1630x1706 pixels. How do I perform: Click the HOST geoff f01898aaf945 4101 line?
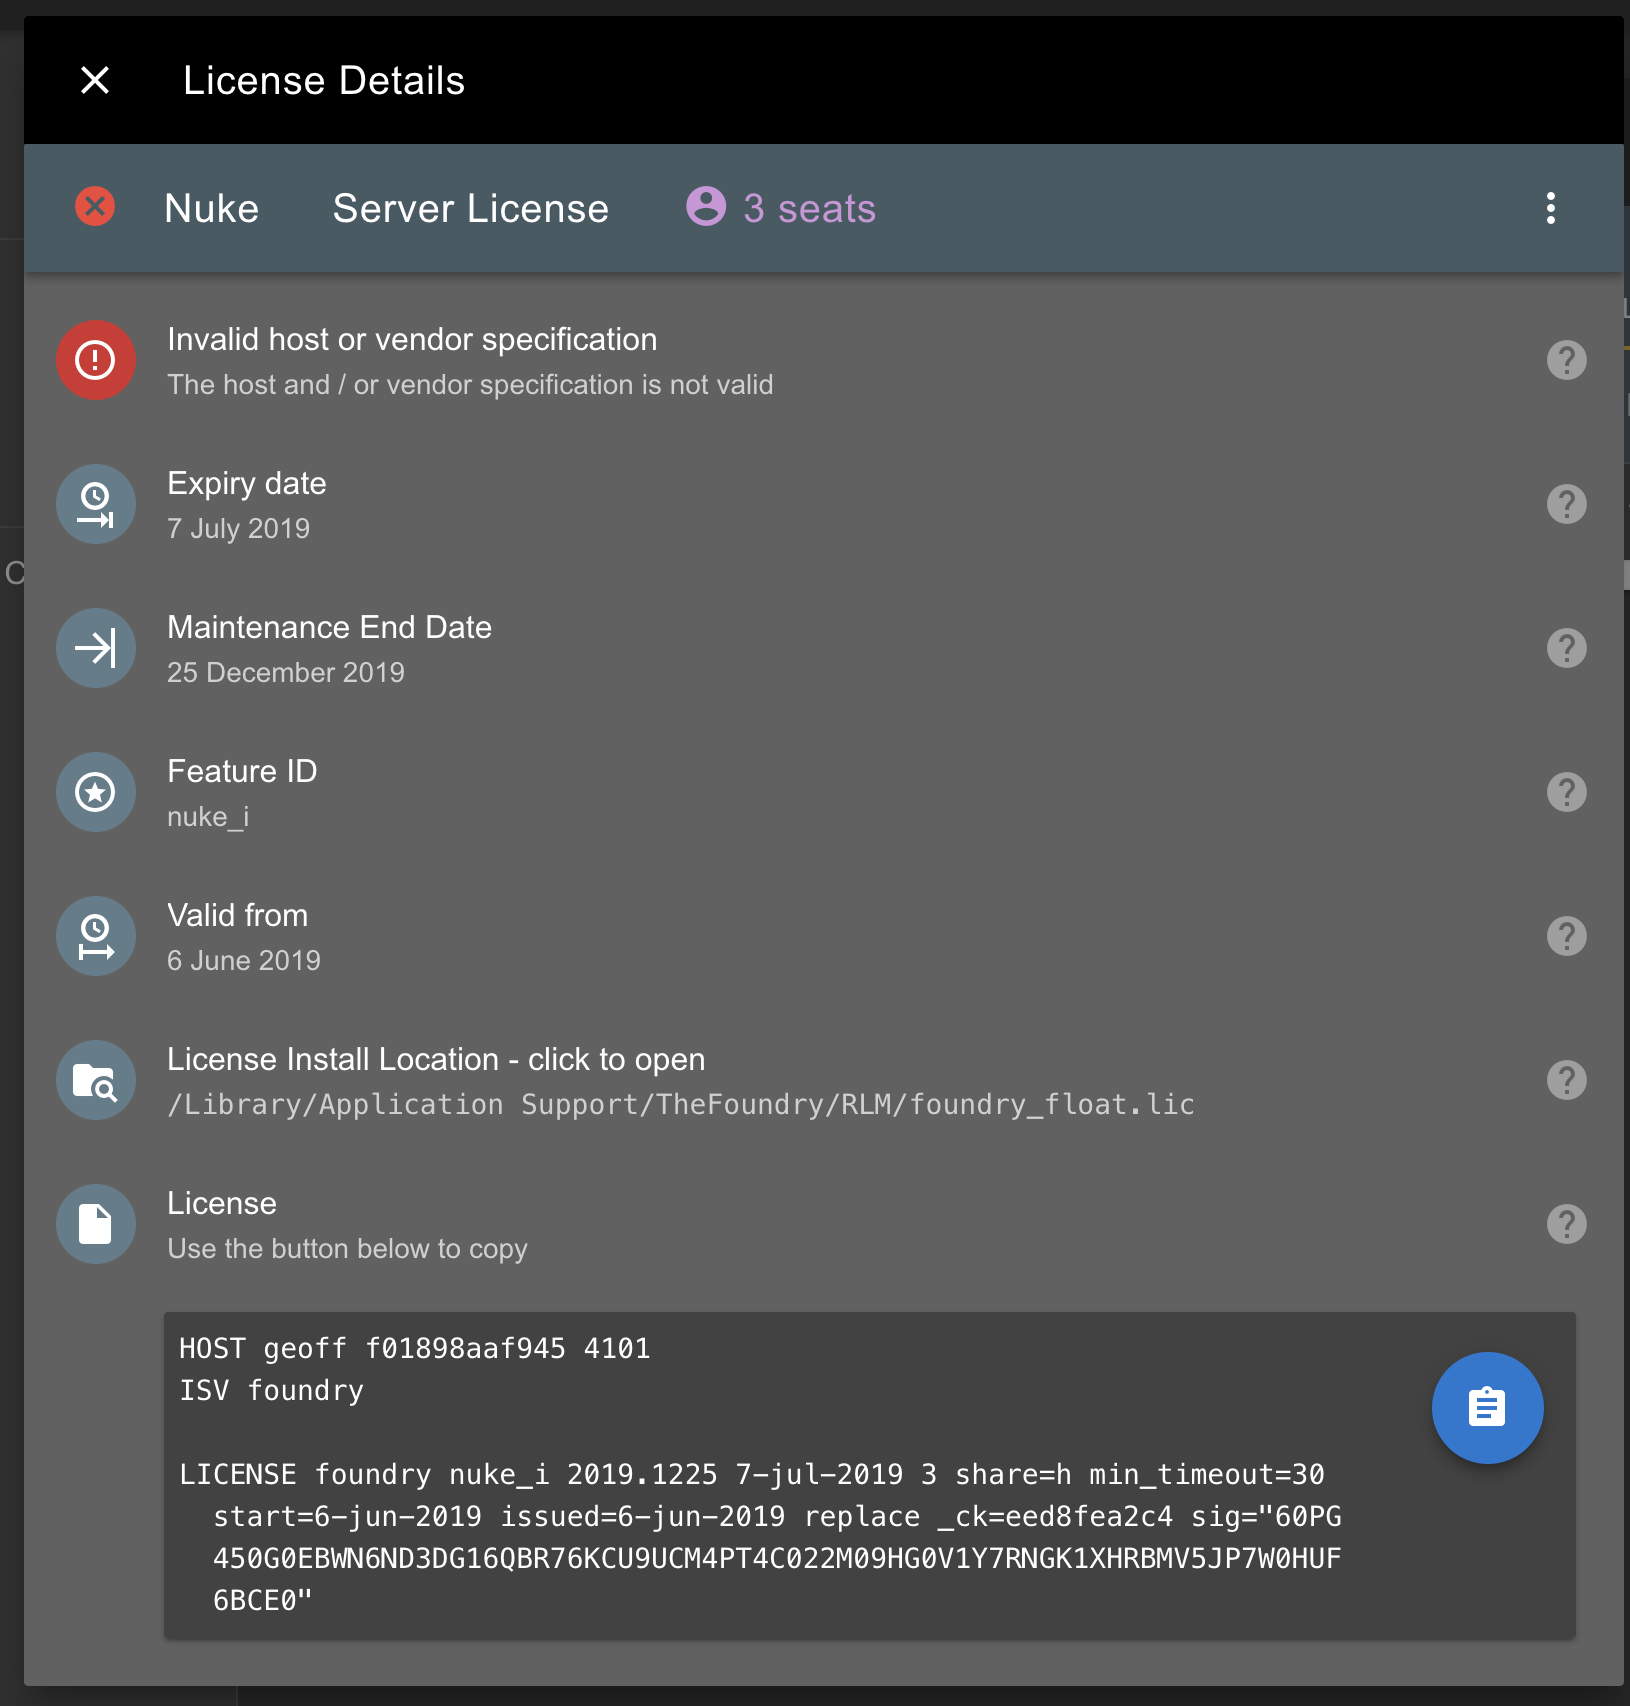pos(415,1349)
